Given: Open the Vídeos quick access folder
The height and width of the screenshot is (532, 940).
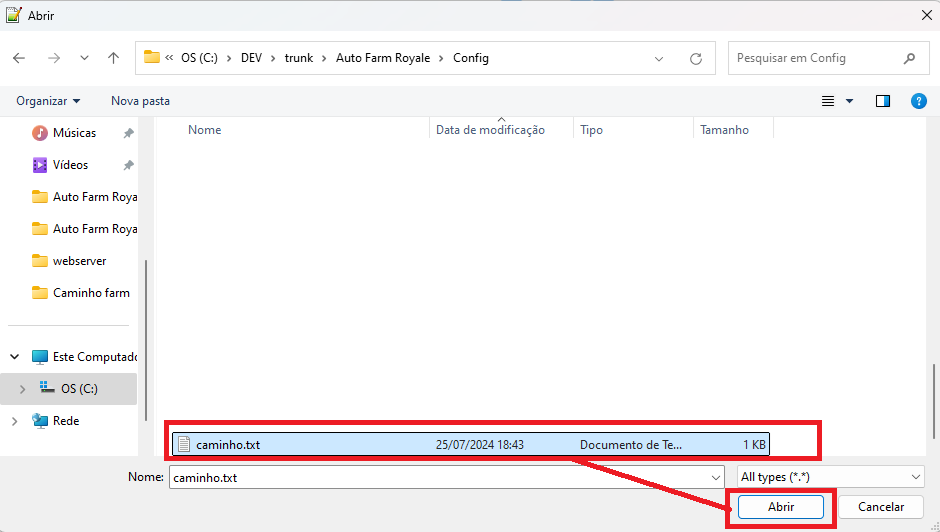Looking at the screenshot, I should click(70, 165).
